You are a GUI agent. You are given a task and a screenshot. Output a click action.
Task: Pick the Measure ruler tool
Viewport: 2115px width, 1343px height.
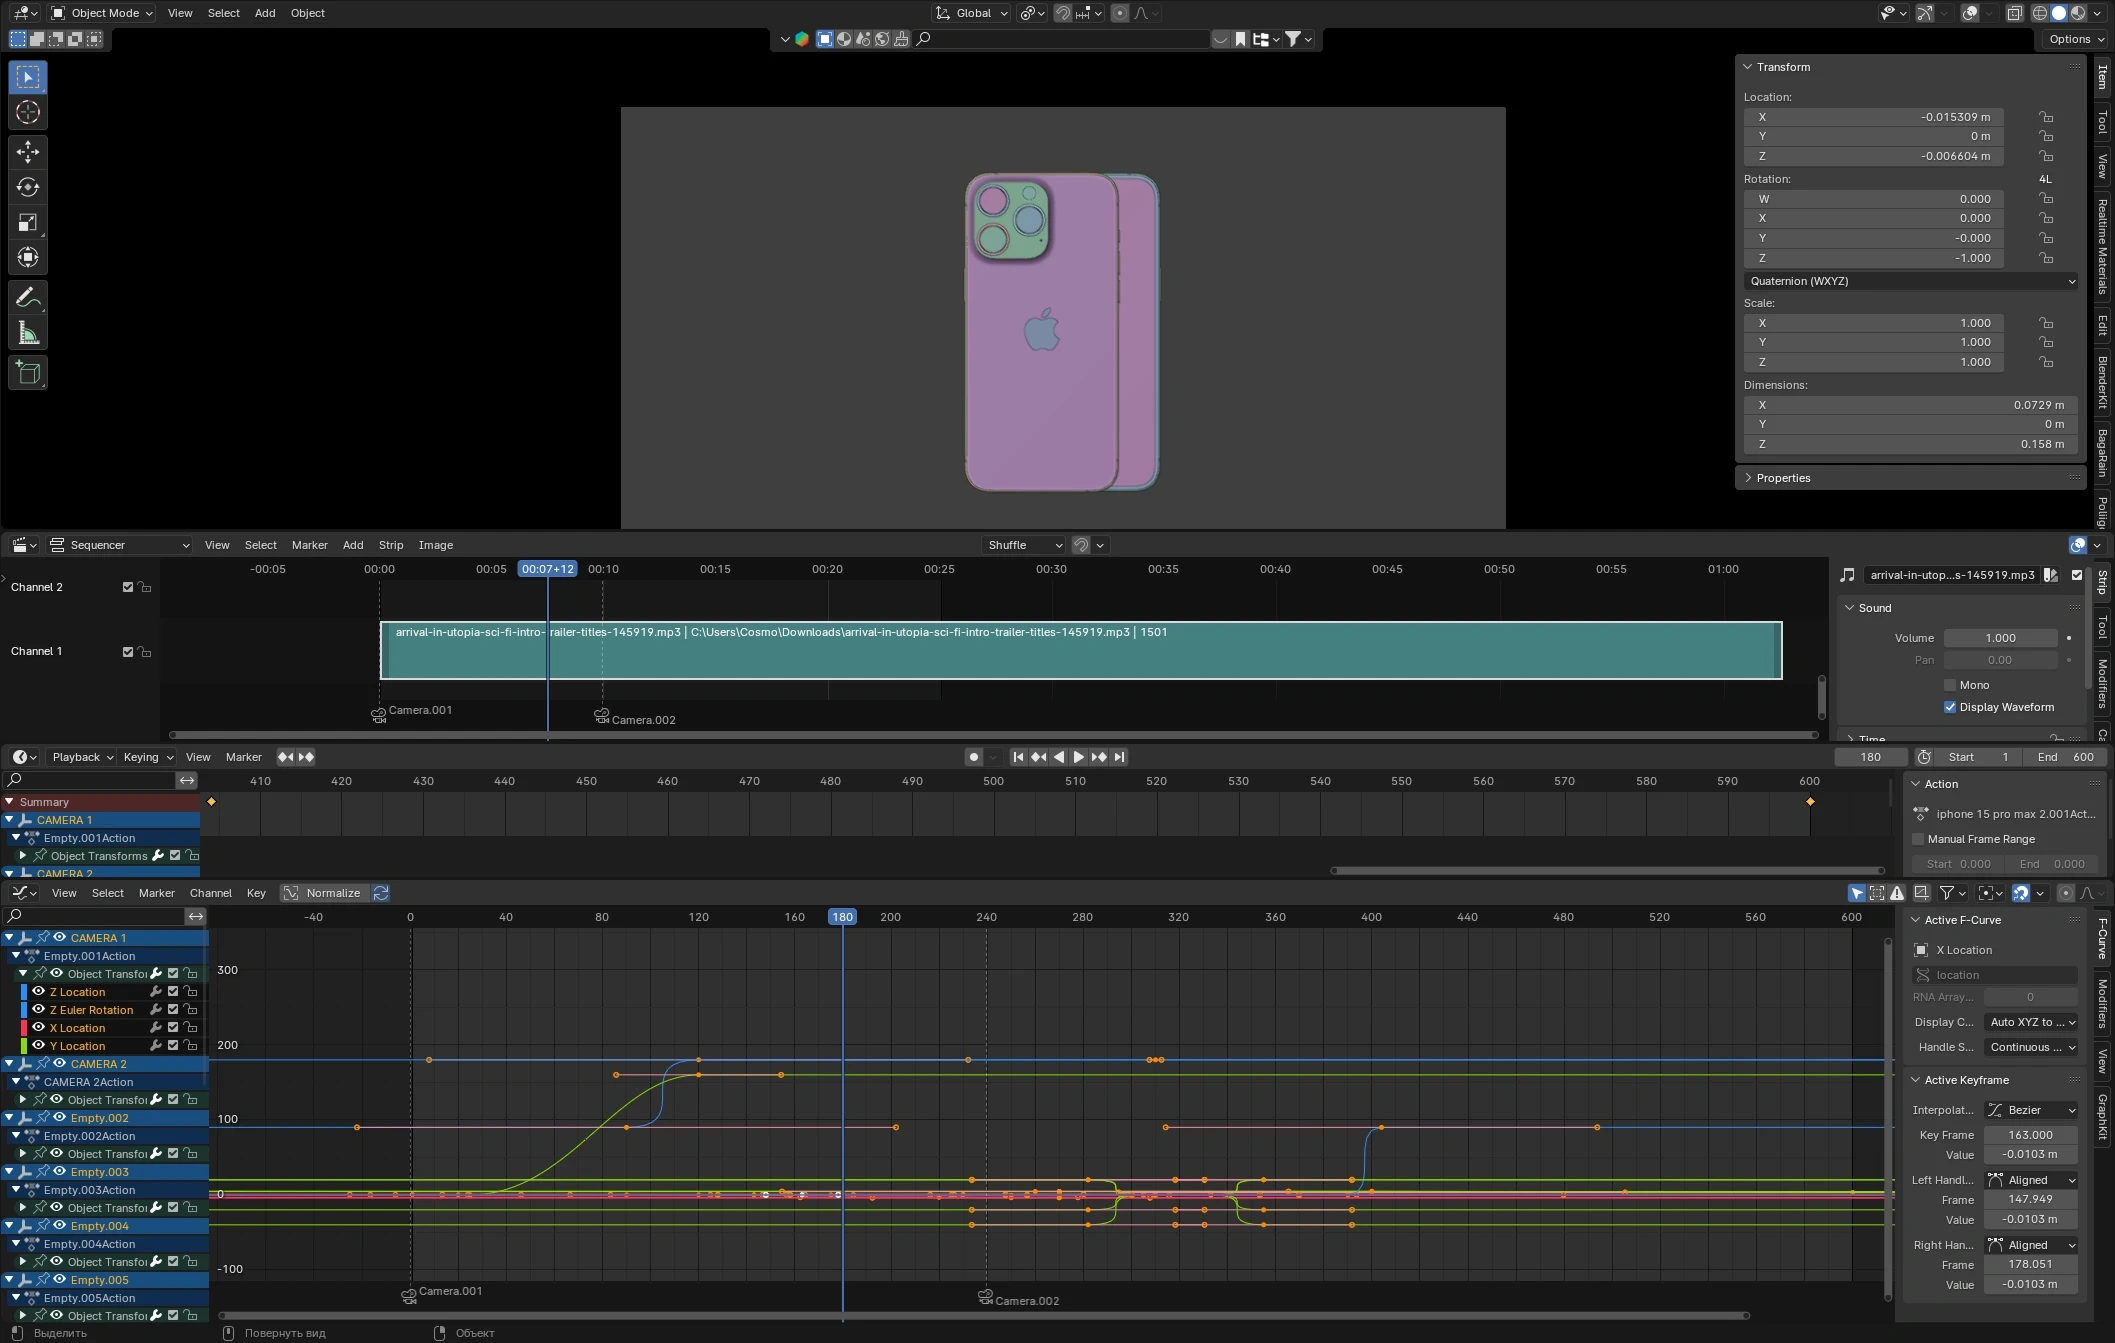point(28,333)
